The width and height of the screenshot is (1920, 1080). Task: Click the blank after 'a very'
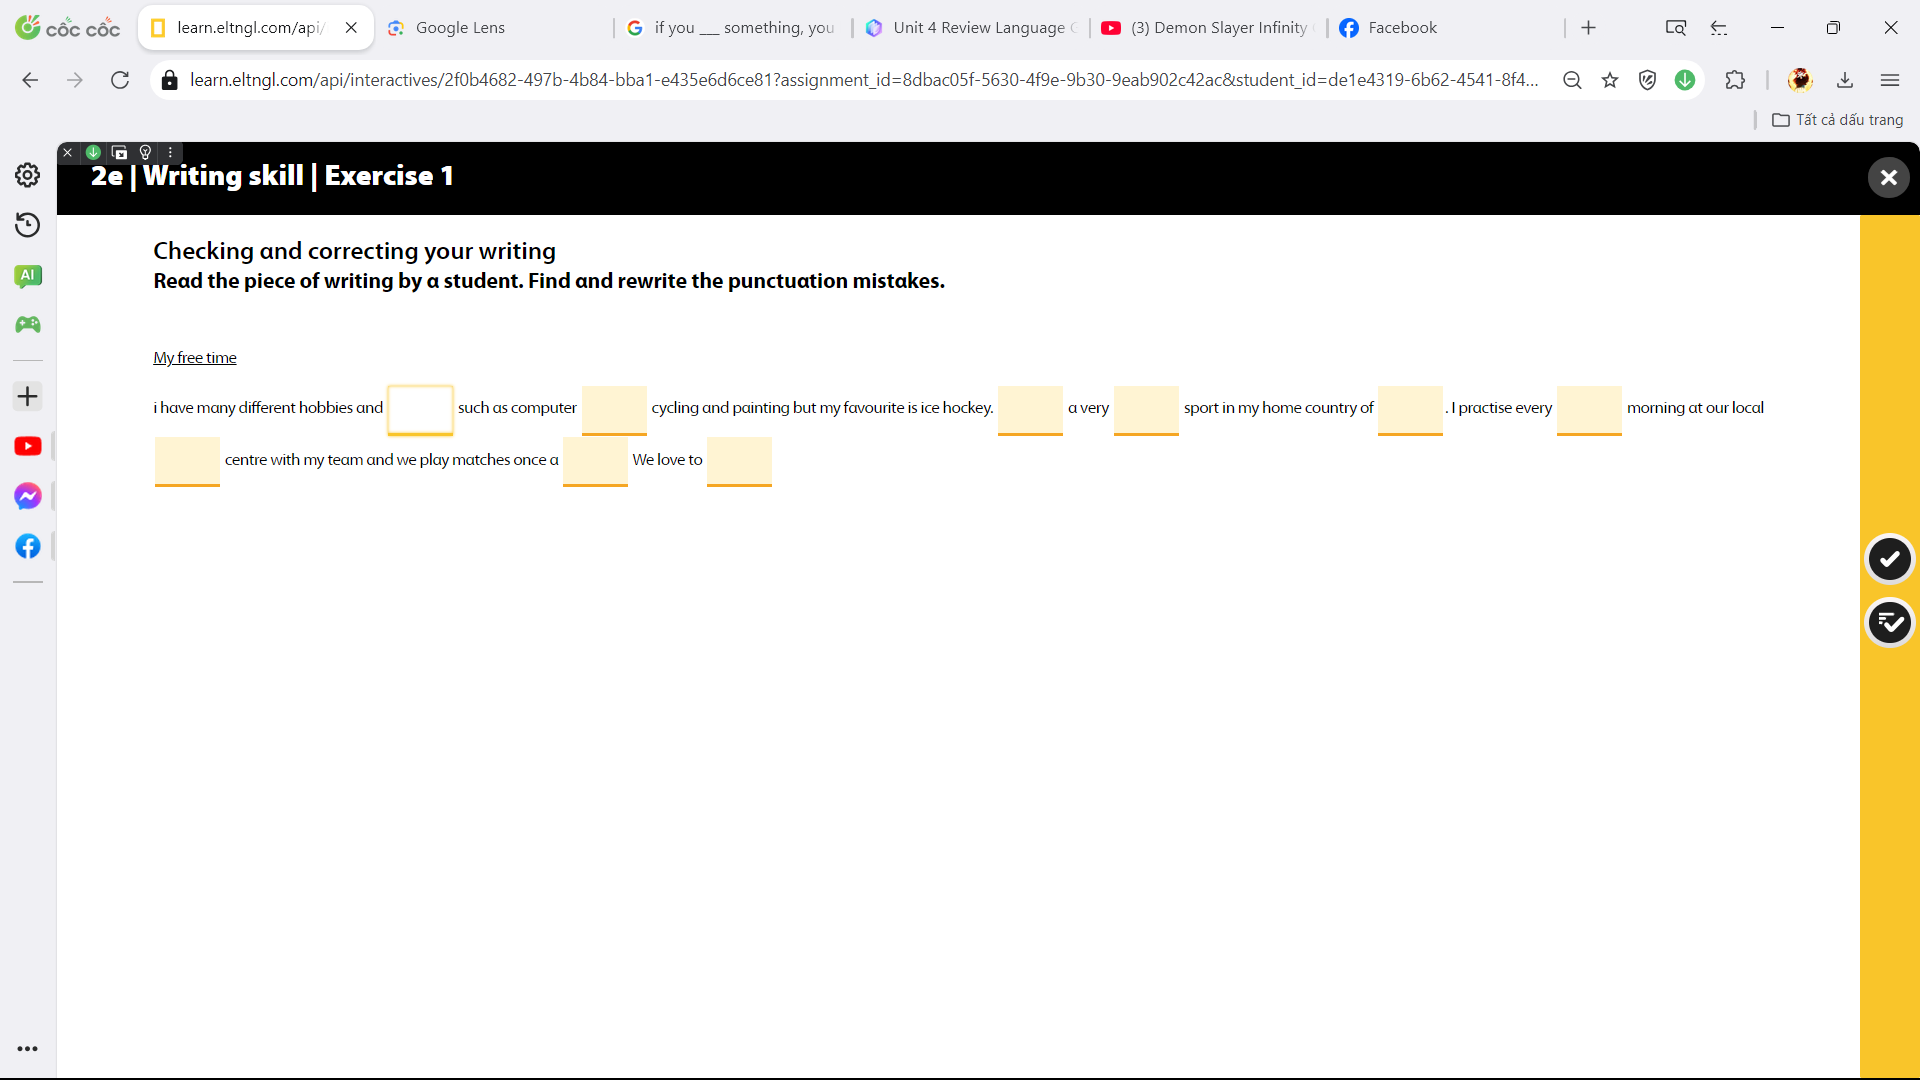tap(1146, 409)
